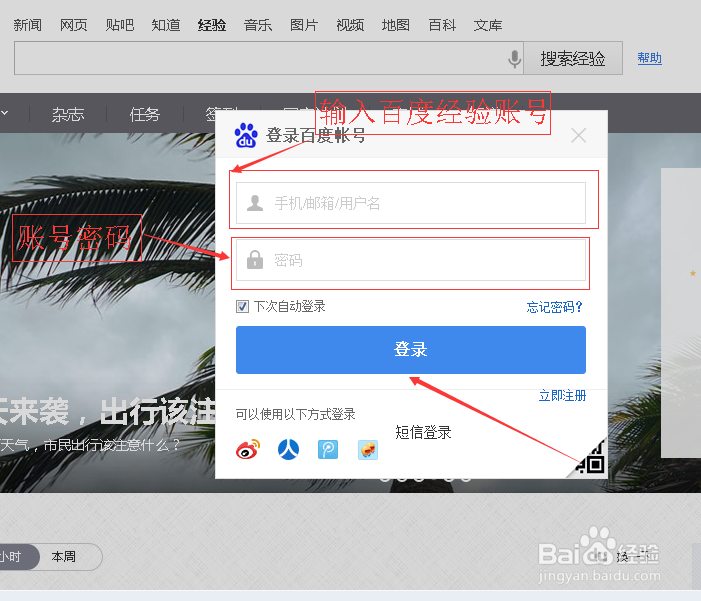Open 立即注册 link

pos(562,395)
